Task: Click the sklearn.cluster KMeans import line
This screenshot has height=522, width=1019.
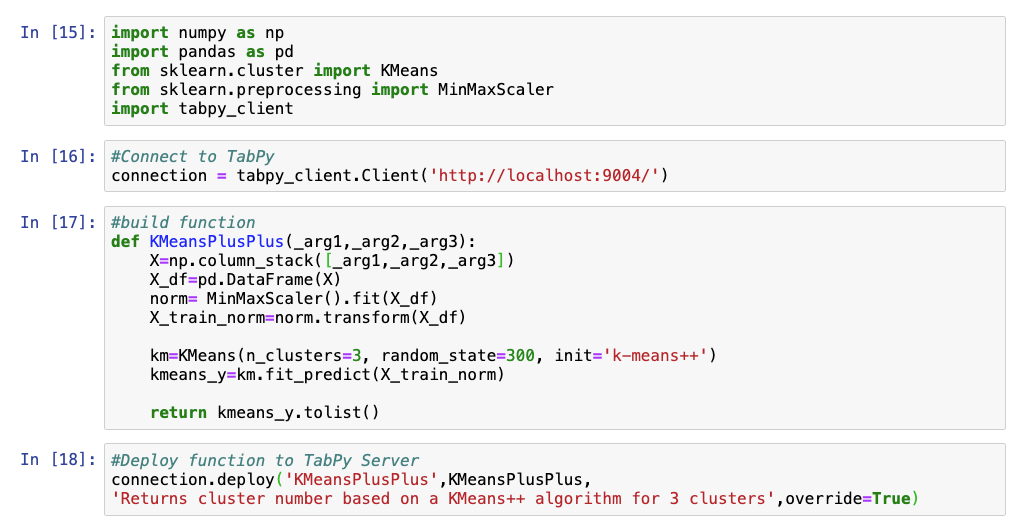Action: (x=274, y=71)
